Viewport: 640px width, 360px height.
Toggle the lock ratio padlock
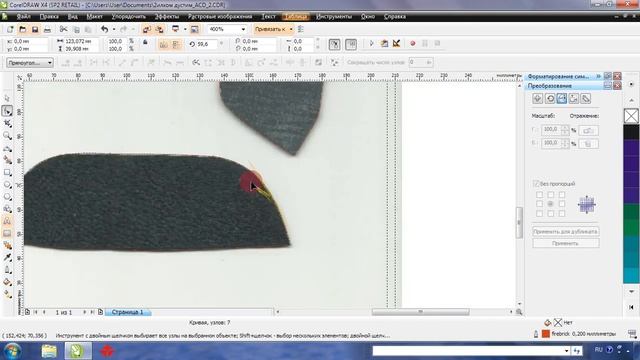145,42
